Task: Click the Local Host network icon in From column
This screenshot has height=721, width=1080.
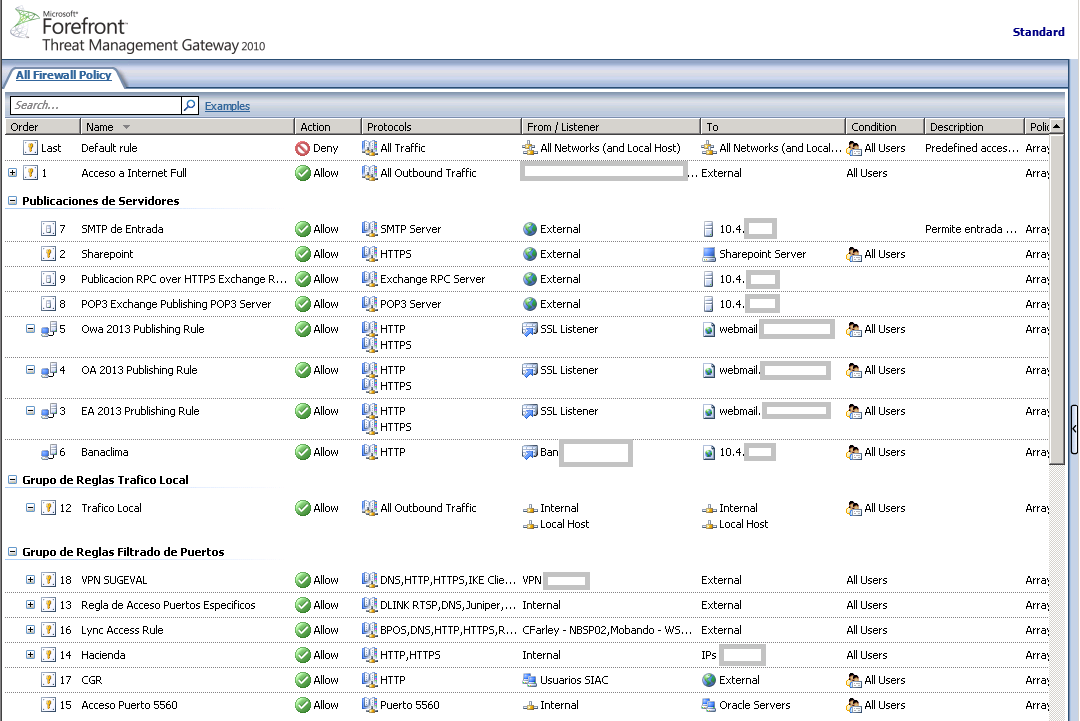Action: coord(530,525)
